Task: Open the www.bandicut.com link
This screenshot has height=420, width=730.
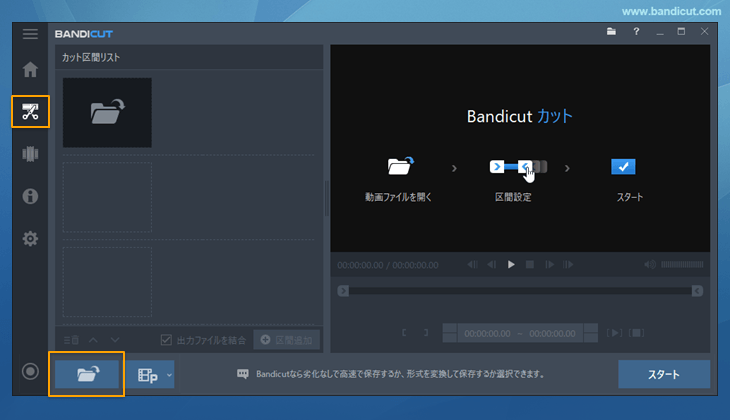Action: coord(671,11)
